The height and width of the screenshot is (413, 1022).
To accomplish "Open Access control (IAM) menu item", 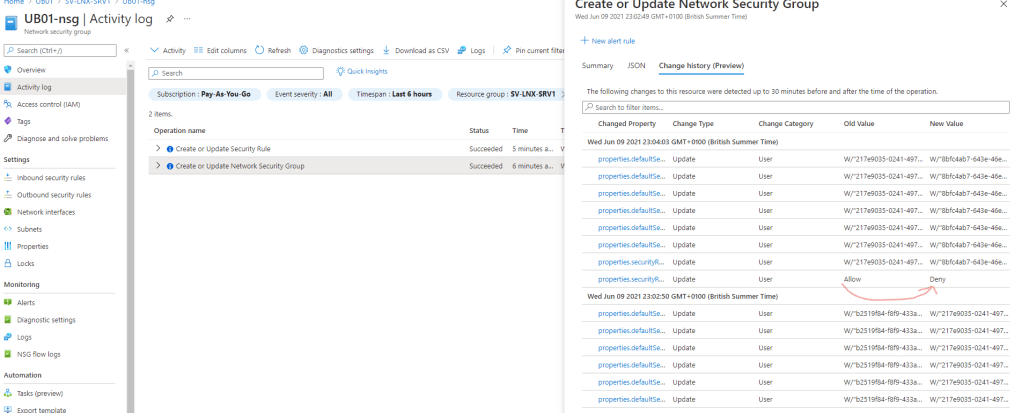I will 48,104.
